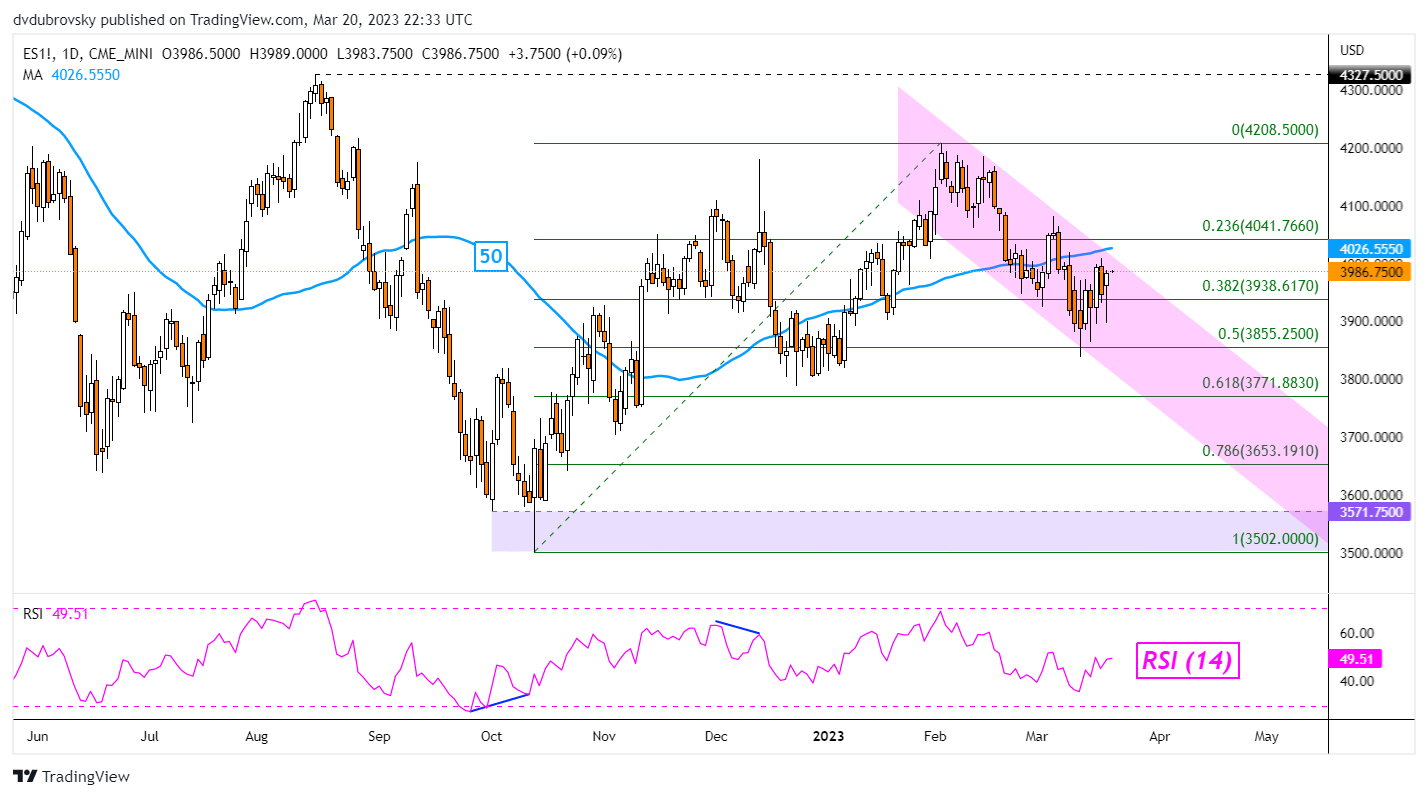Click the pink 49.51 RSI value tag

[x=1358, y=659]
